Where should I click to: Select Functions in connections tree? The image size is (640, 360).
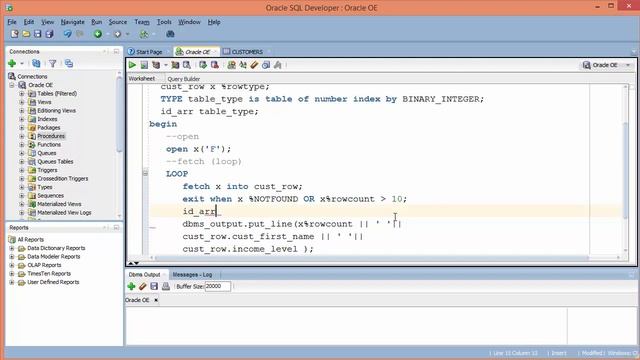(49, 144)
